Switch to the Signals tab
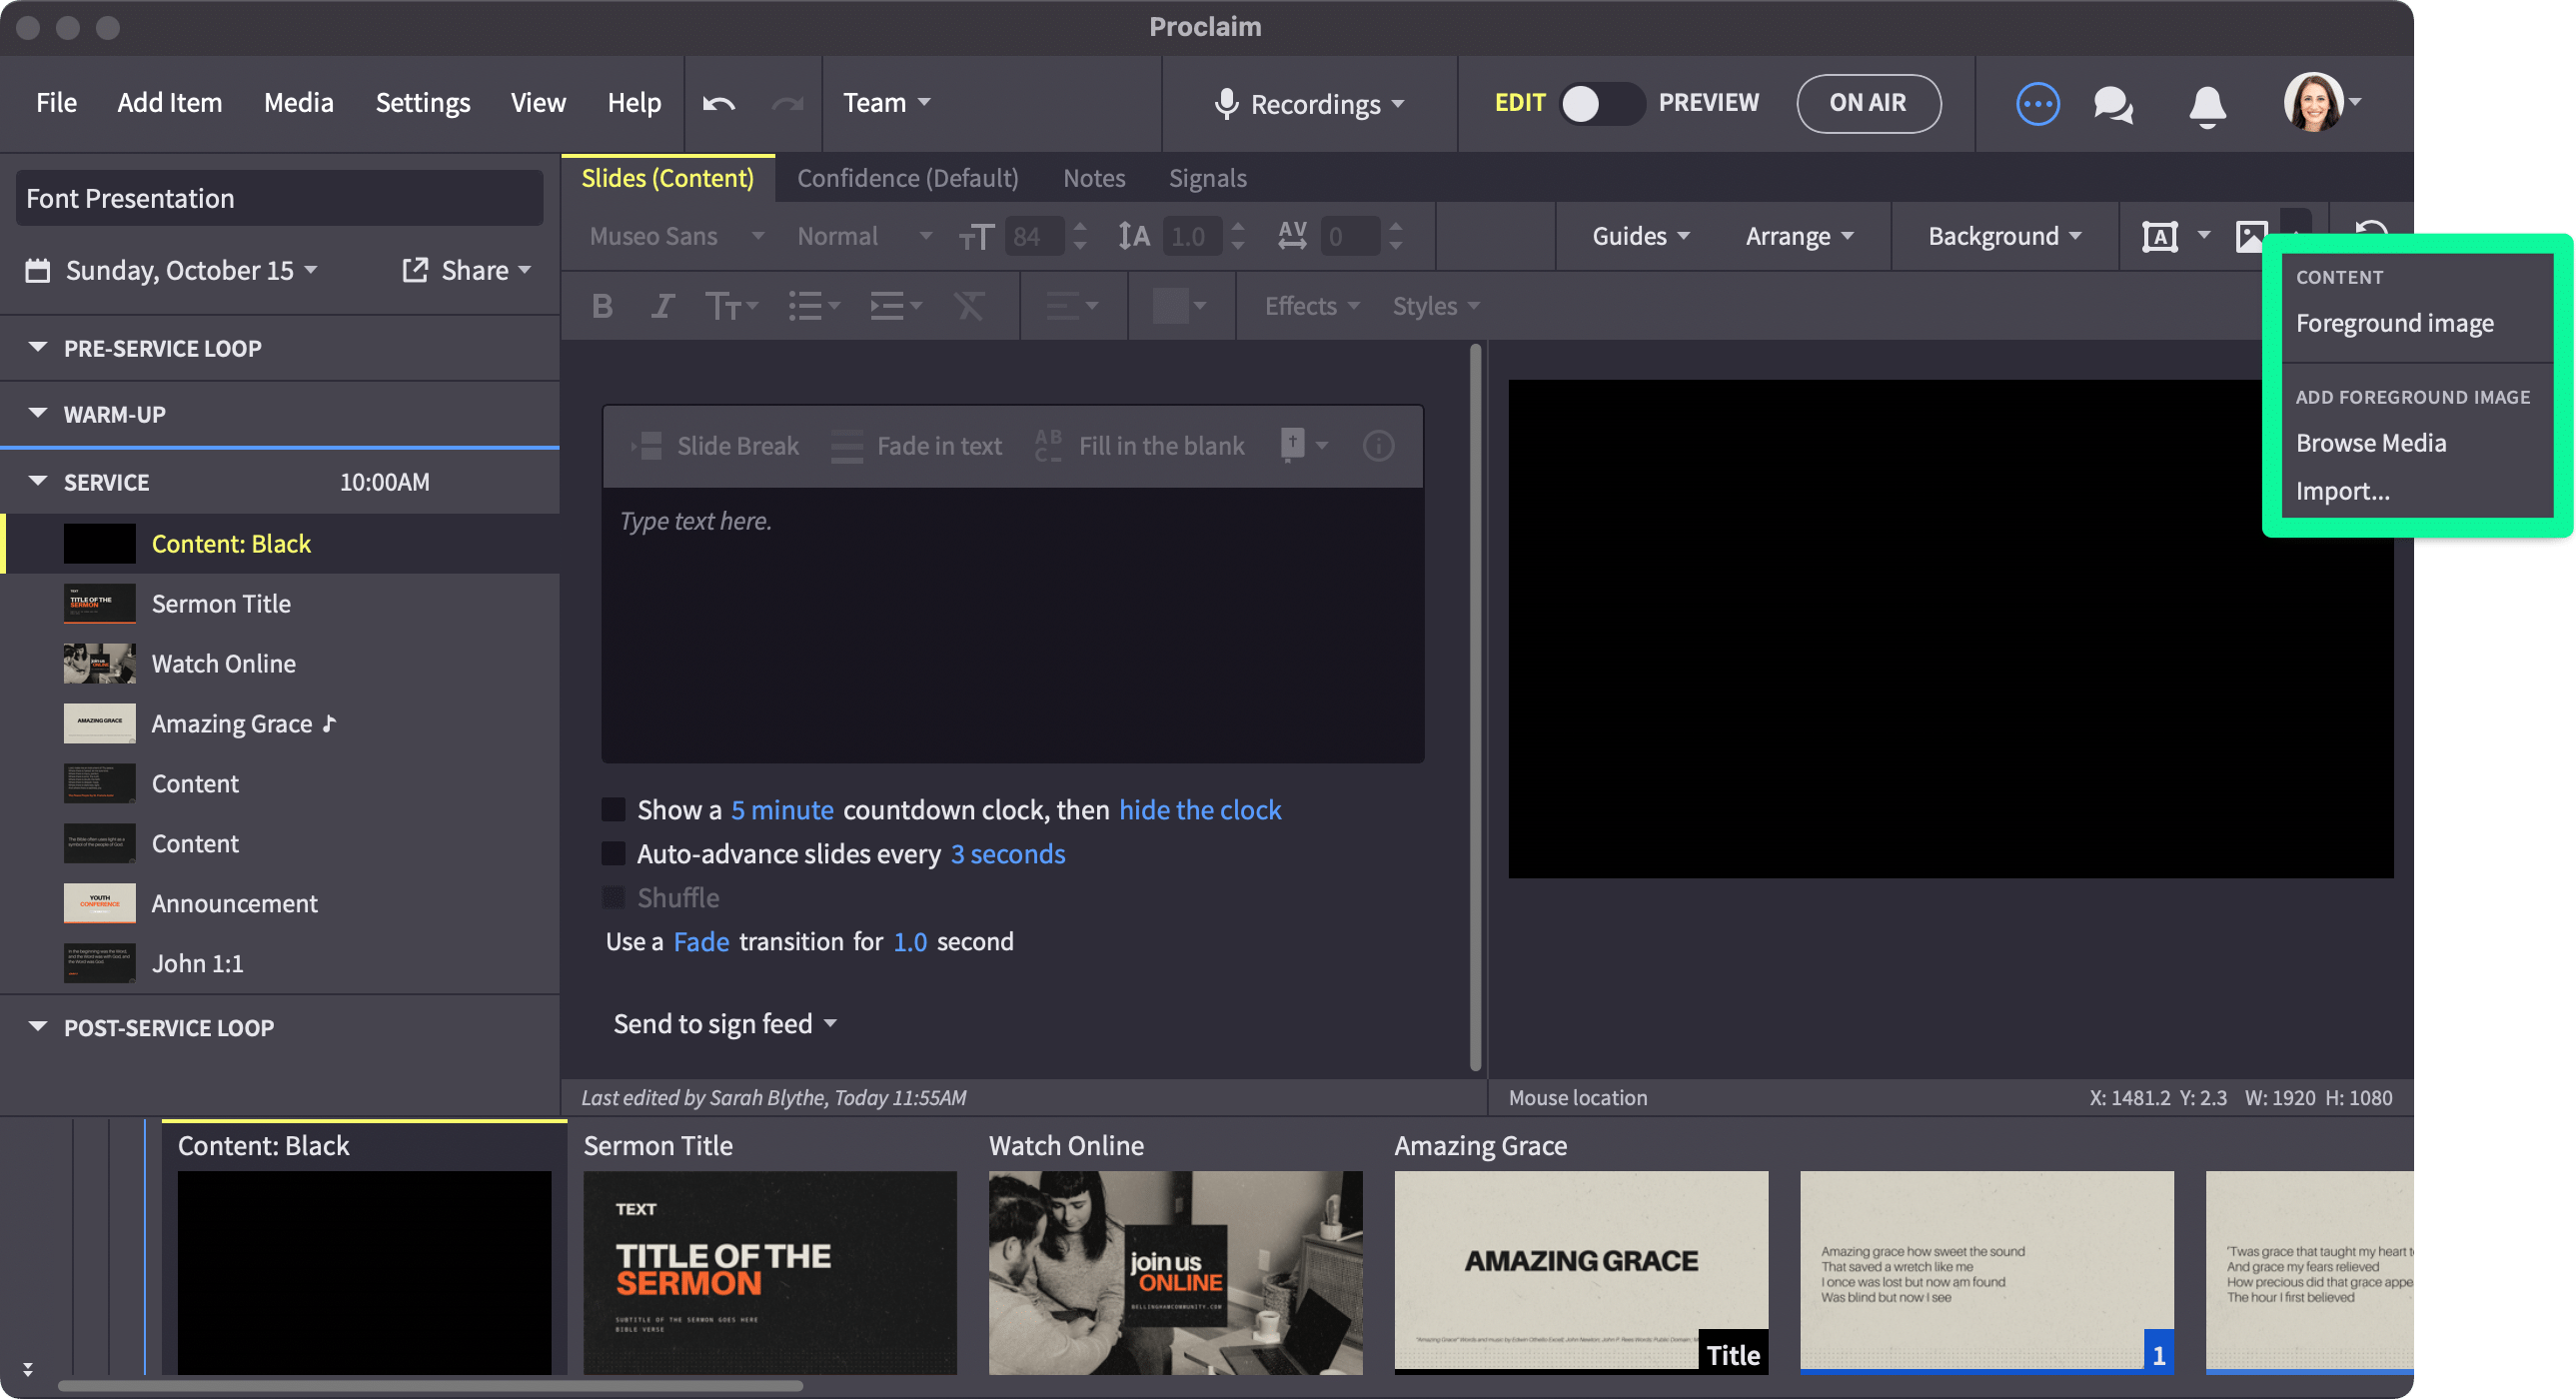 1207,178
